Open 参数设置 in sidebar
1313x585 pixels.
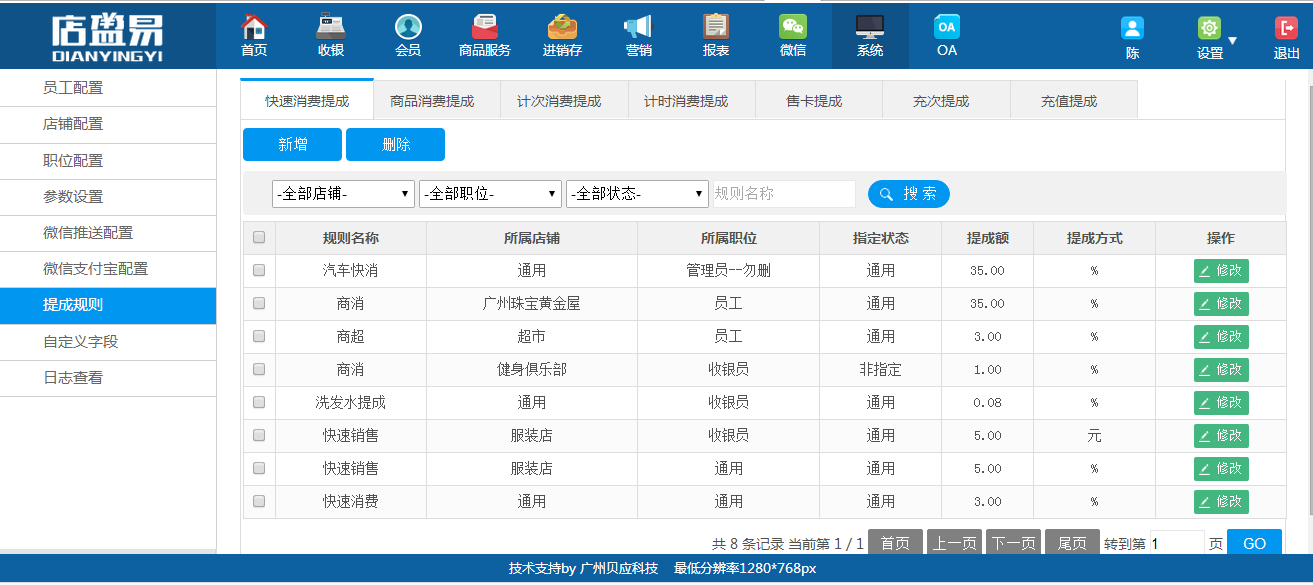108,197
